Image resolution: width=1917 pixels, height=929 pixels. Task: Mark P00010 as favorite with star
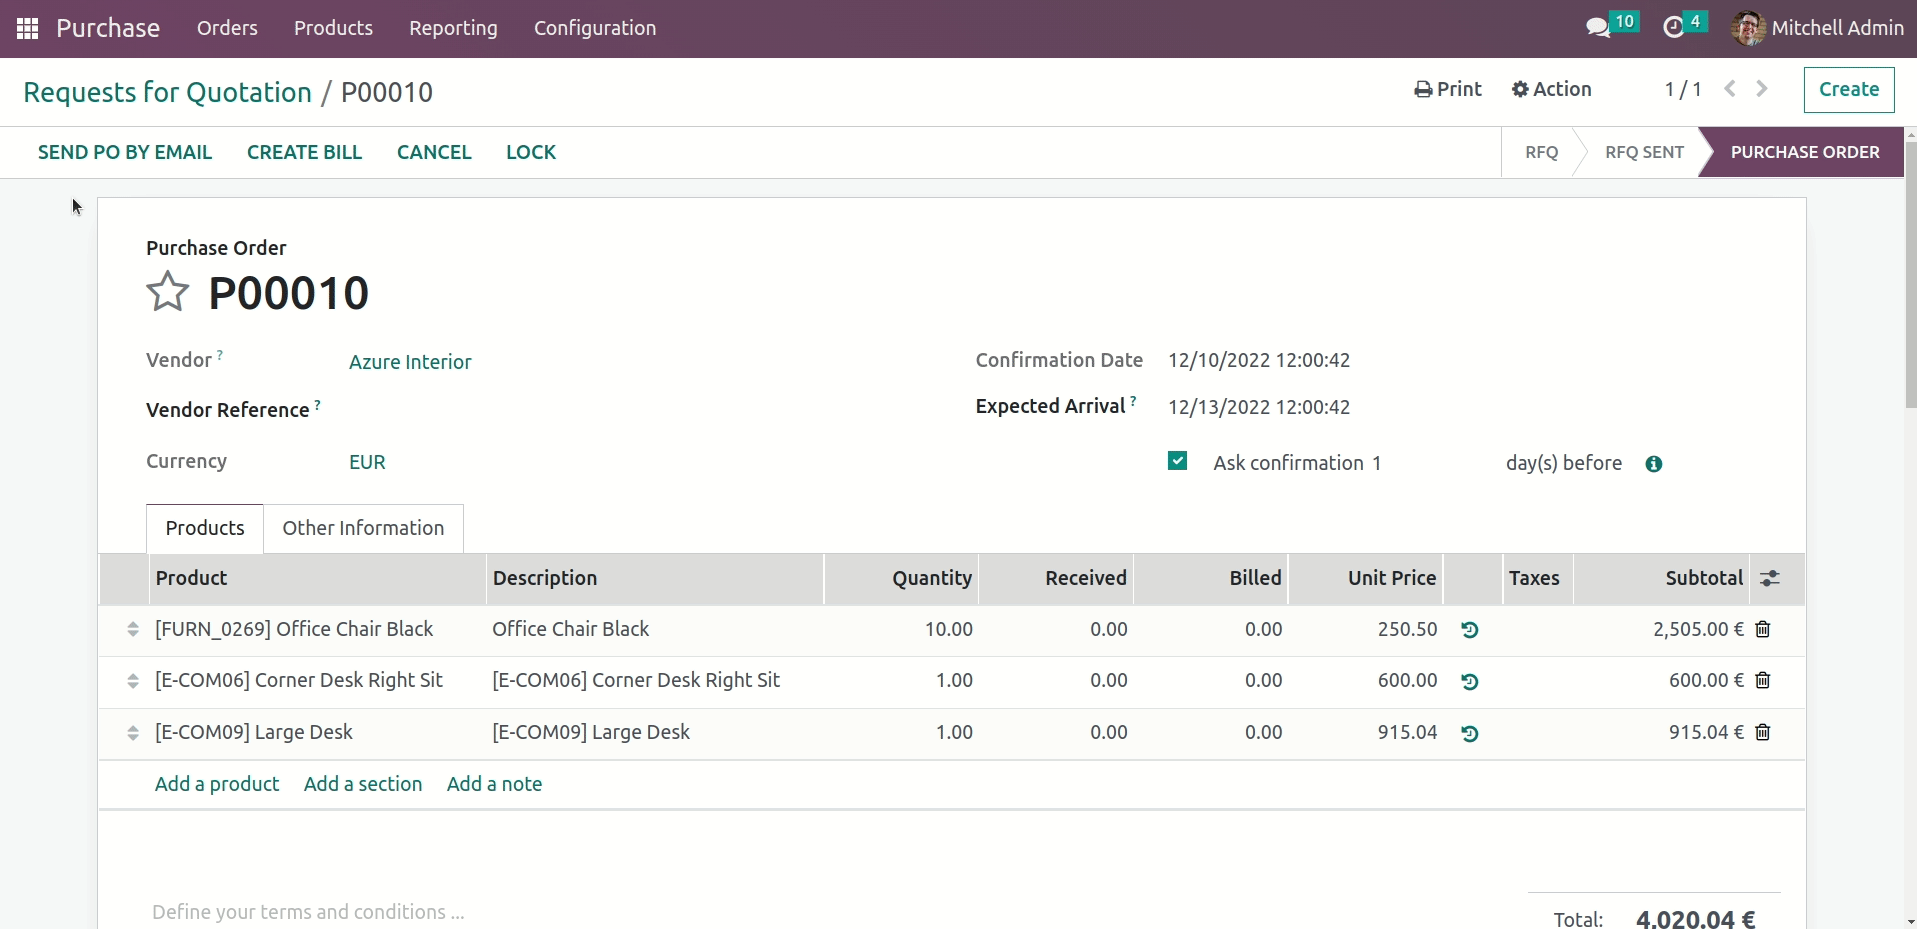coord(167,292)
